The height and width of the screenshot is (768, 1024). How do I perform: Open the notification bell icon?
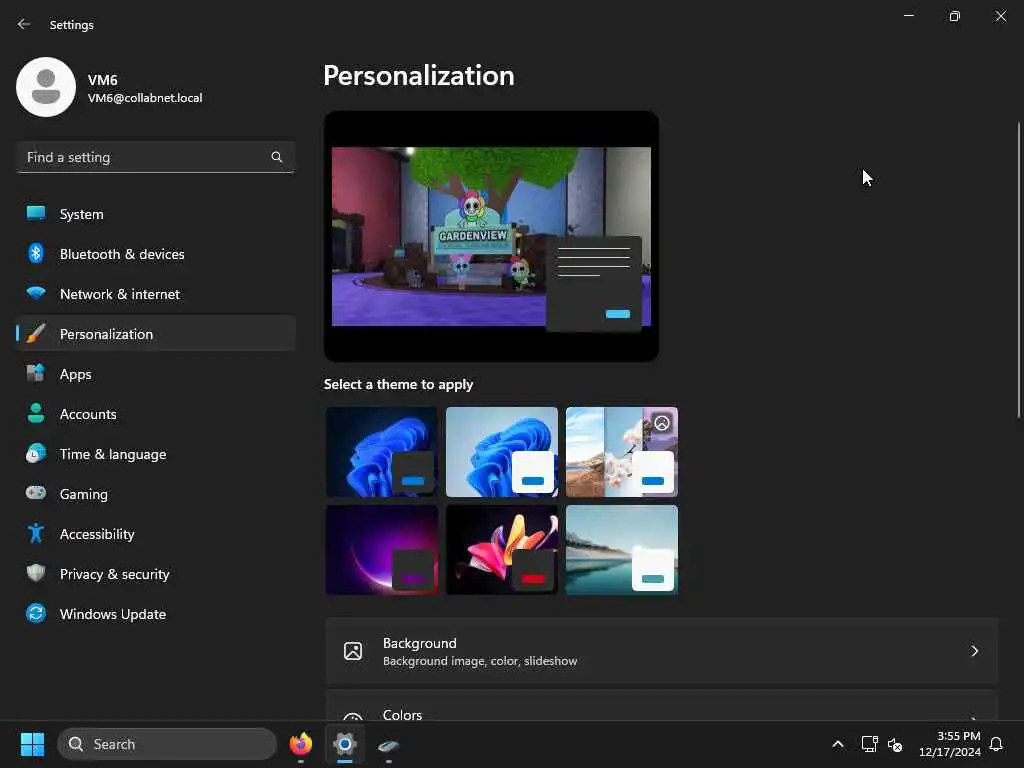pyautogui.click(x=996, y=744)
